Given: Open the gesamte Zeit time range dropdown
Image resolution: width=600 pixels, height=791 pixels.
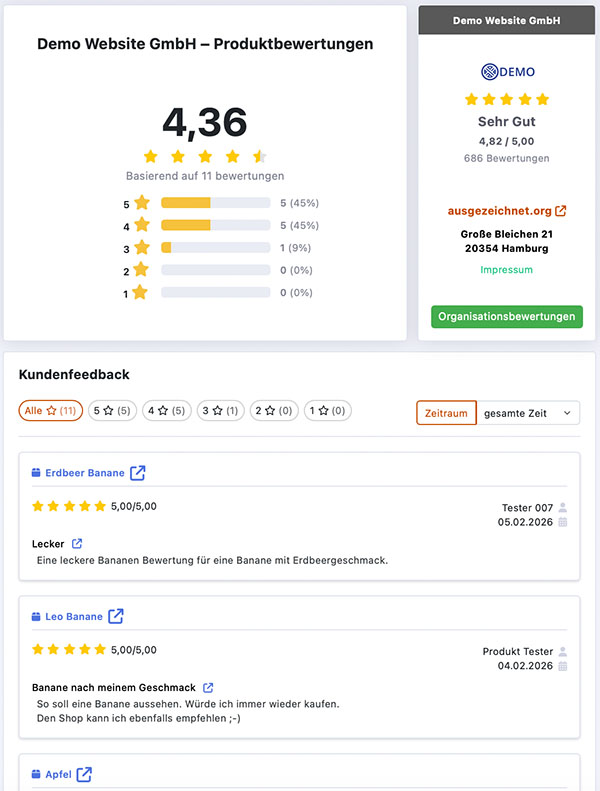Looking at the screenshot, I should click(528, 413).
